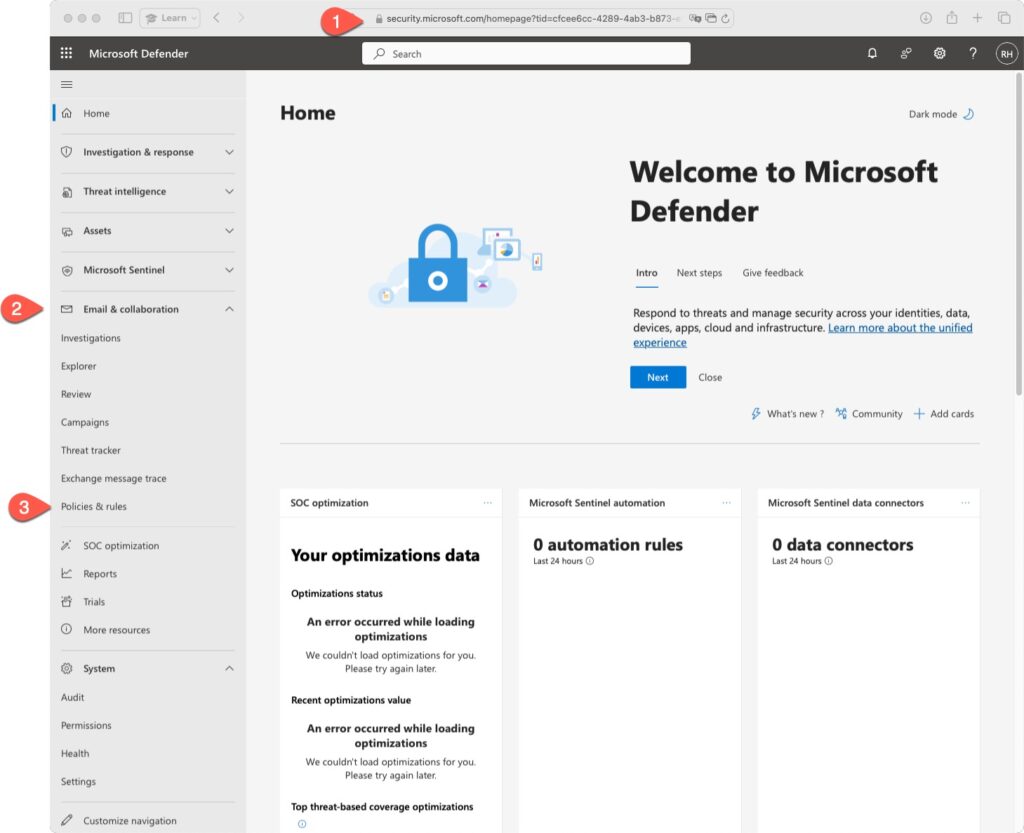The image size is (1024, 833).
Task: Open Learn more about unified experience link
Action: point(899,328)
